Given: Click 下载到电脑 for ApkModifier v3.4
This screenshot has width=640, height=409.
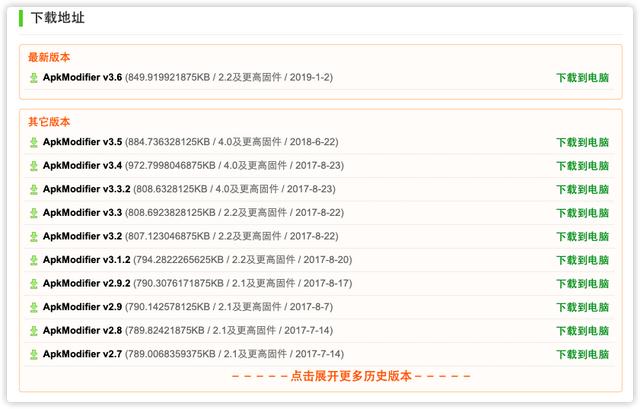Looking at the screenshot, I should coord(582,166).
